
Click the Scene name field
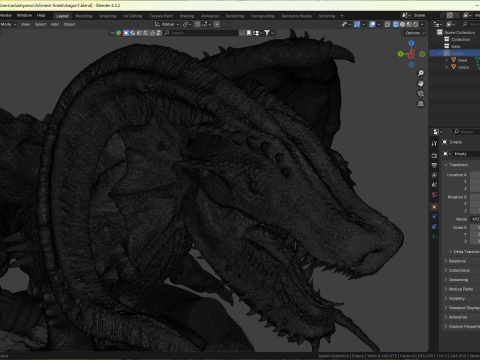pos(425,15)
